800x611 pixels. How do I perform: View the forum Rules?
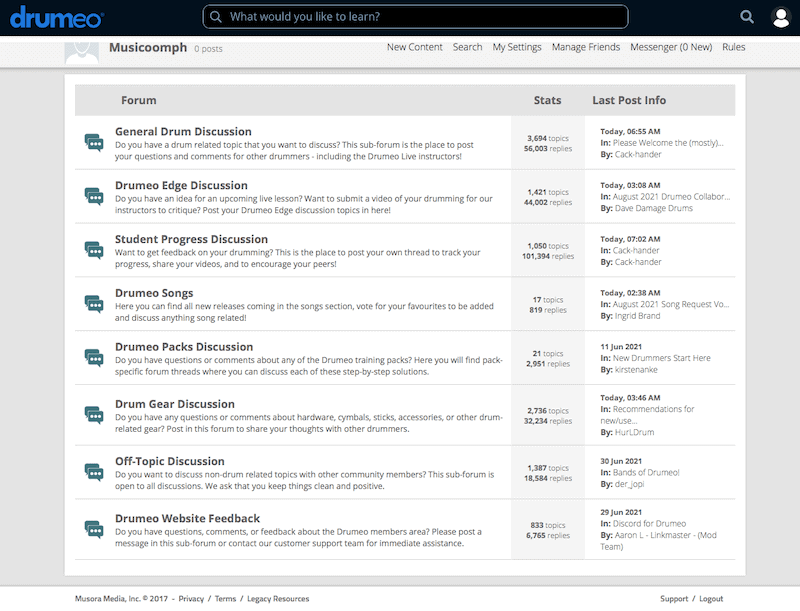734,47
